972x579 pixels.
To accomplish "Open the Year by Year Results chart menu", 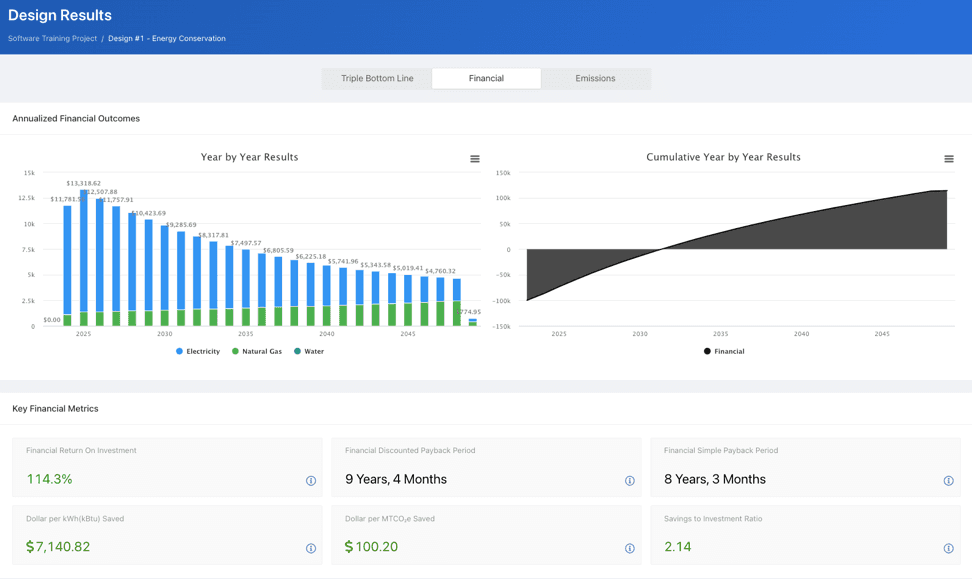I will [x=475, y=159].
